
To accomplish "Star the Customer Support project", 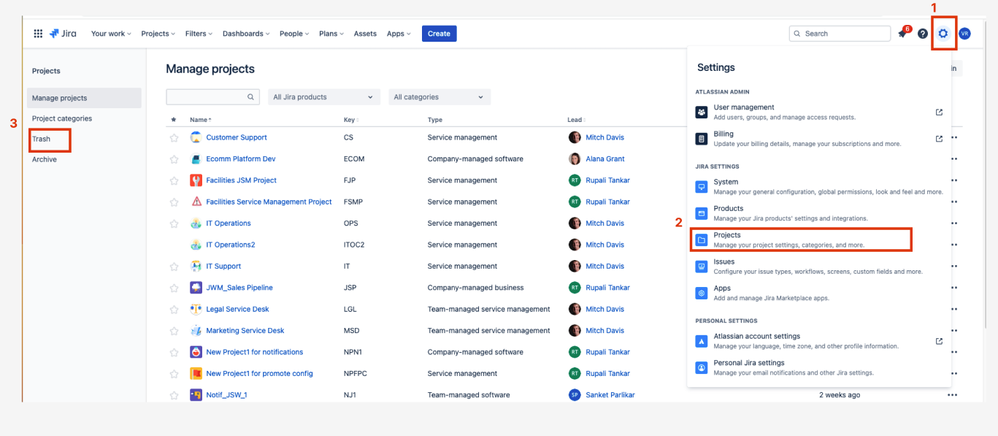I will 174,137.
